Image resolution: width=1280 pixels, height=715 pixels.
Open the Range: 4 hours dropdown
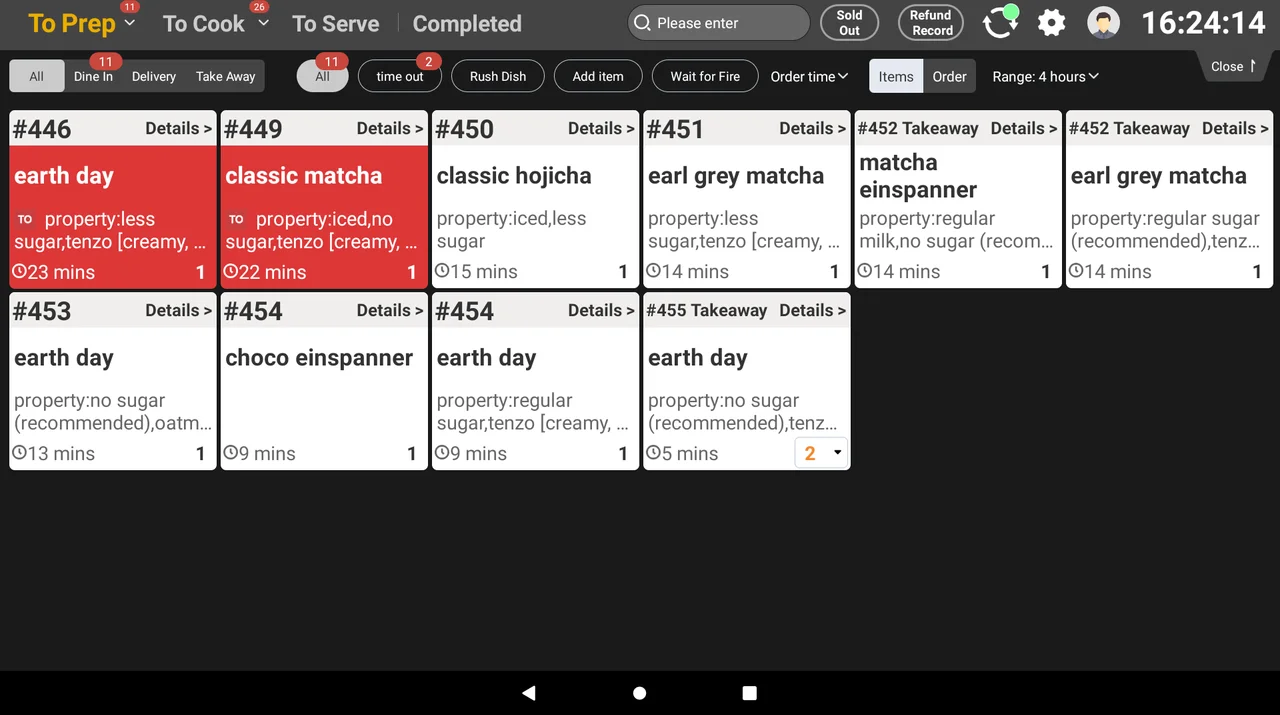(1045, 76)
